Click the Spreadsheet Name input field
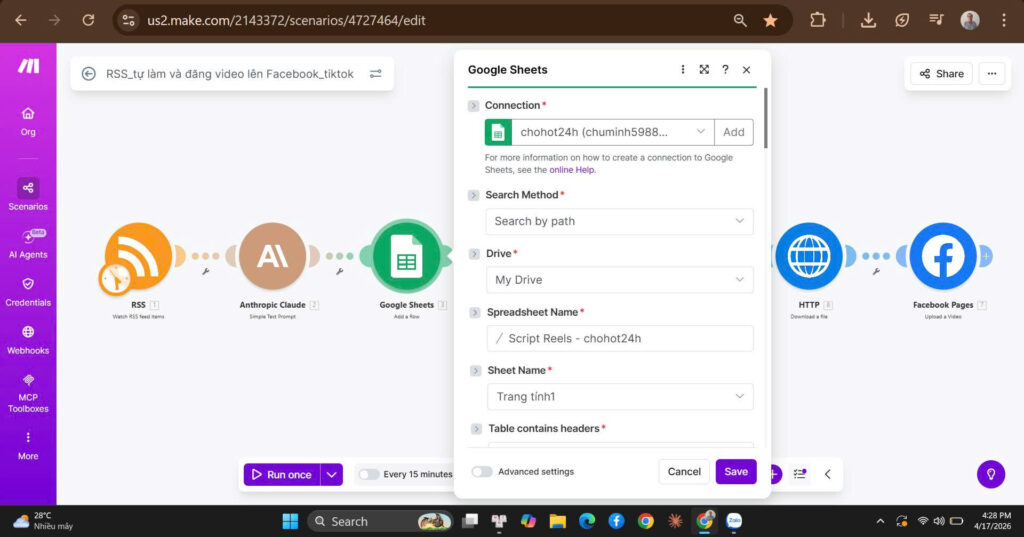Image resolution: width=1024 pixels, height=537 pixels. coord(619,338)
